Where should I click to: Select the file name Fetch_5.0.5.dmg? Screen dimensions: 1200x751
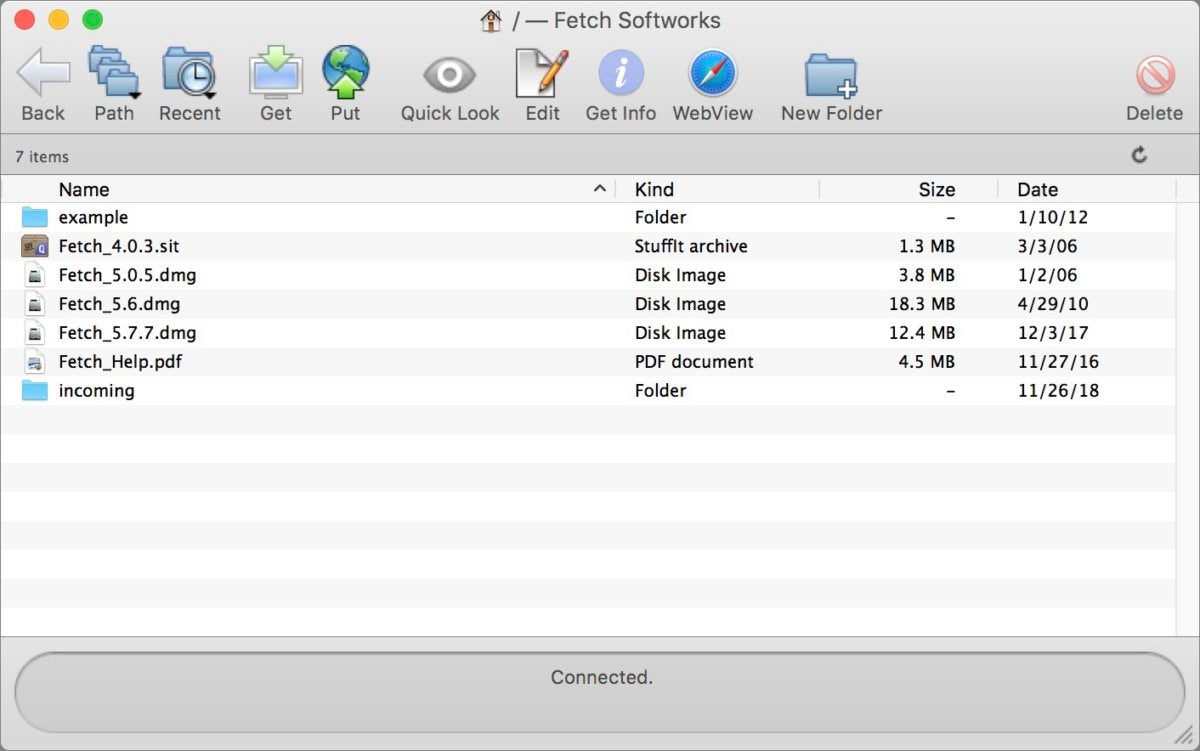click(127, 275)
